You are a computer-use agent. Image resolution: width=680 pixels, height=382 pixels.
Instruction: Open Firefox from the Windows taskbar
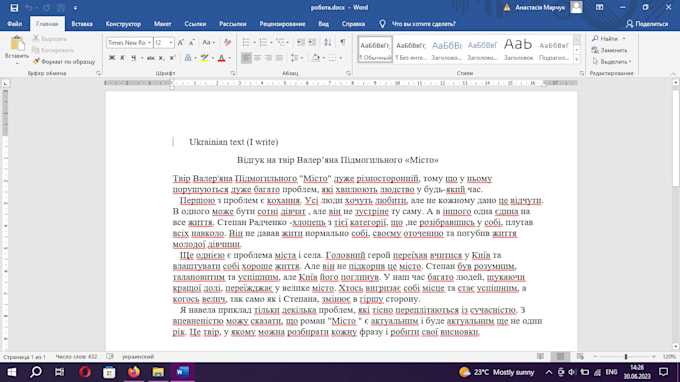[134, 372]
